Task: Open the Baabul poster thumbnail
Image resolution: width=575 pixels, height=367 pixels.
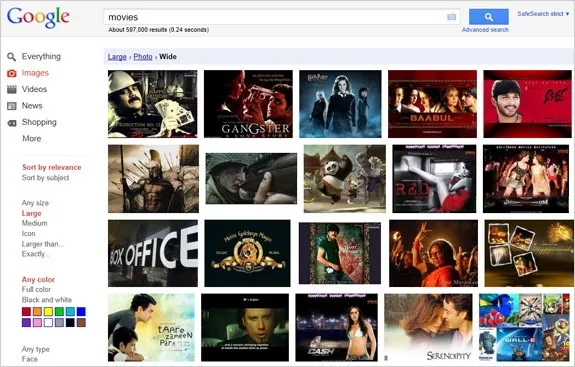Action: (x=432, y=104)
